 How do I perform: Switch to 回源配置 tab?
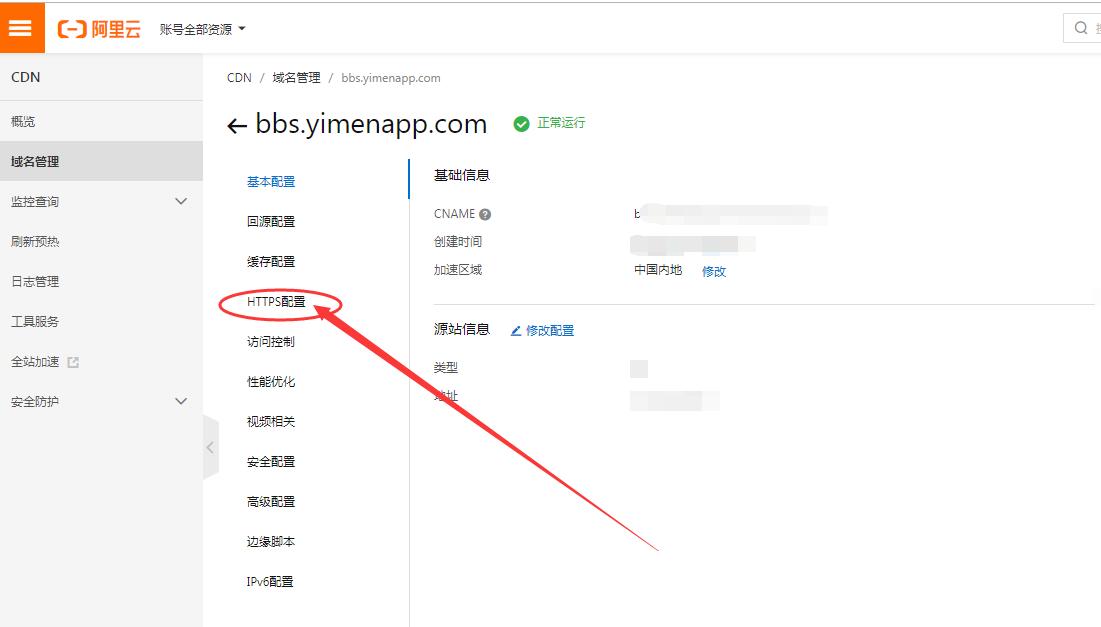coord(271,222)
